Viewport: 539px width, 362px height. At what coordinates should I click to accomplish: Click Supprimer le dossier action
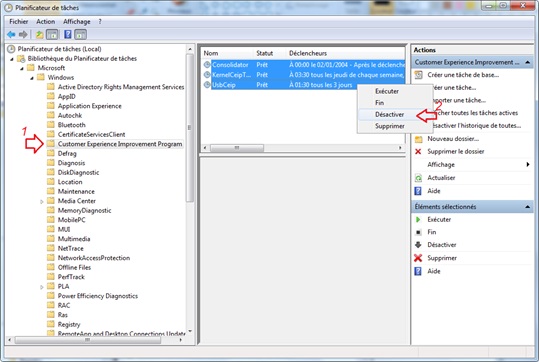[x=456, y=152]
